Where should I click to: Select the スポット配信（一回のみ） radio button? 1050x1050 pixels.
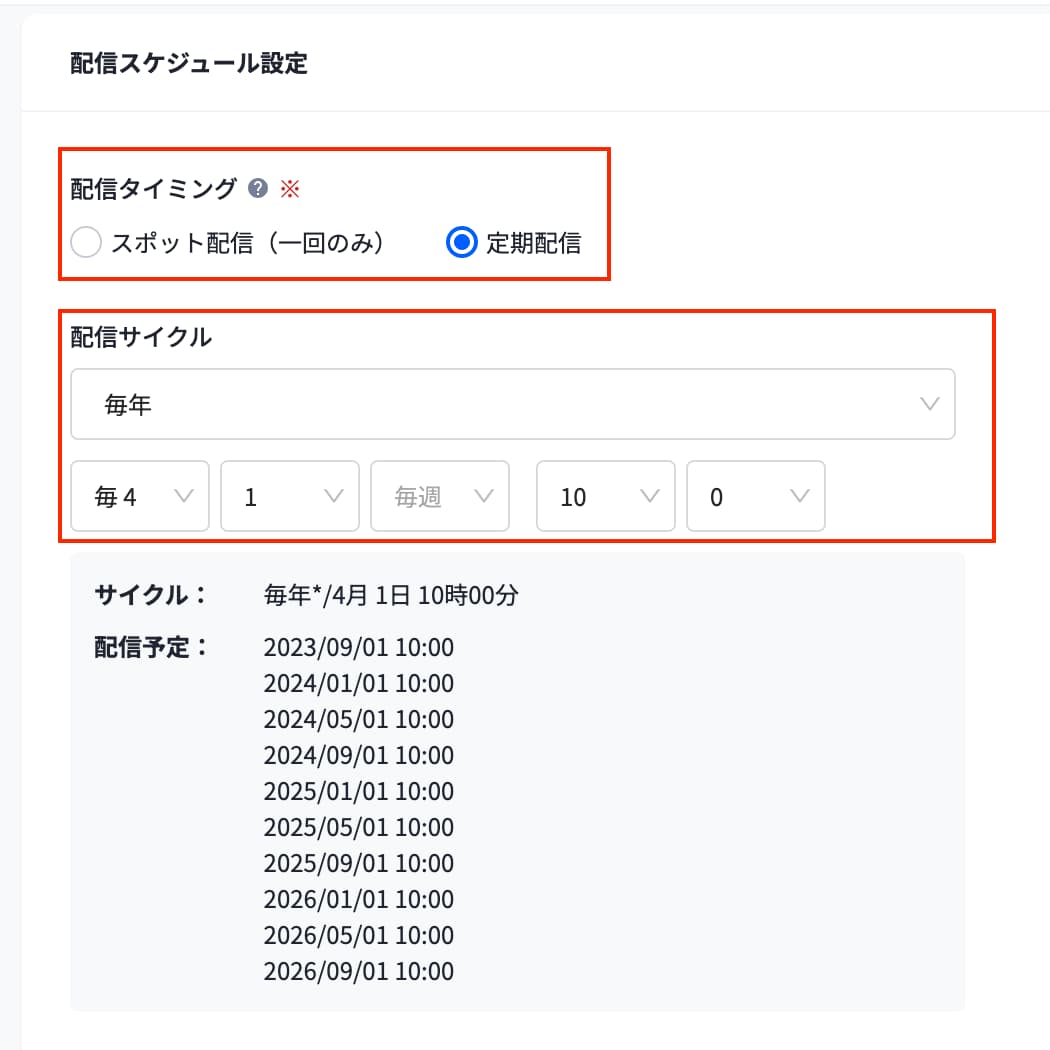point(87,243)
